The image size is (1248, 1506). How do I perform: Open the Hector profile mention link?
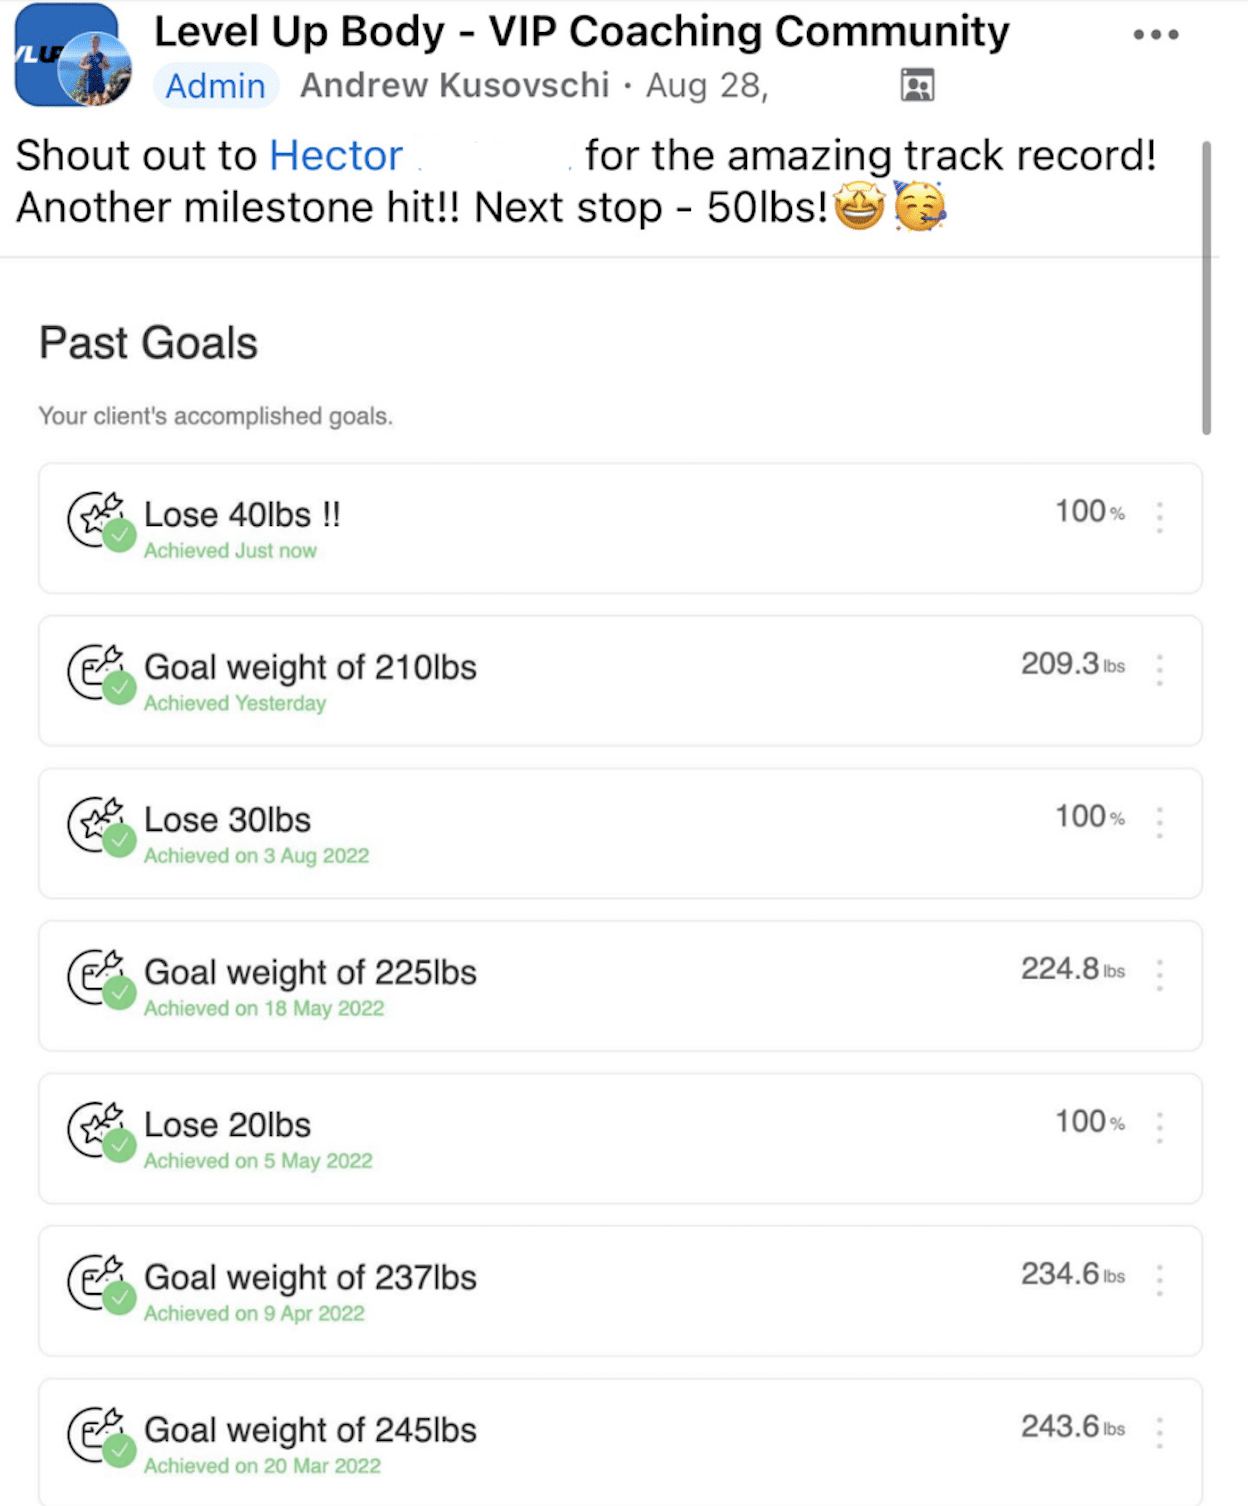pos(336,156)
